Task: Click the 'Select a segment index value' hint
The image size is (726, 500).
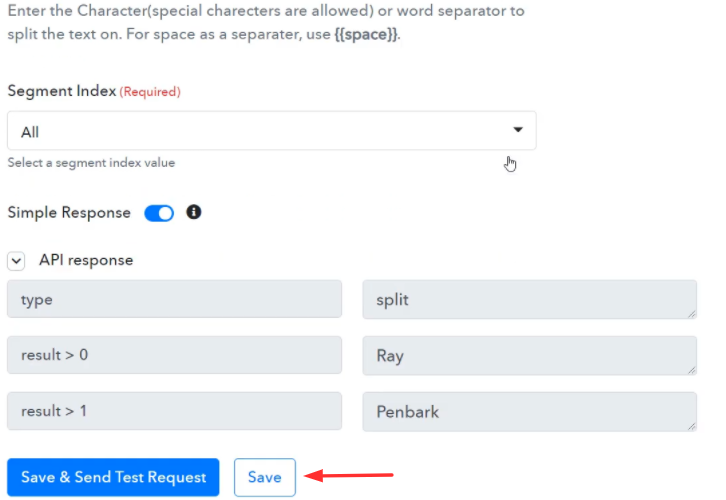Action: click(91, 163)
